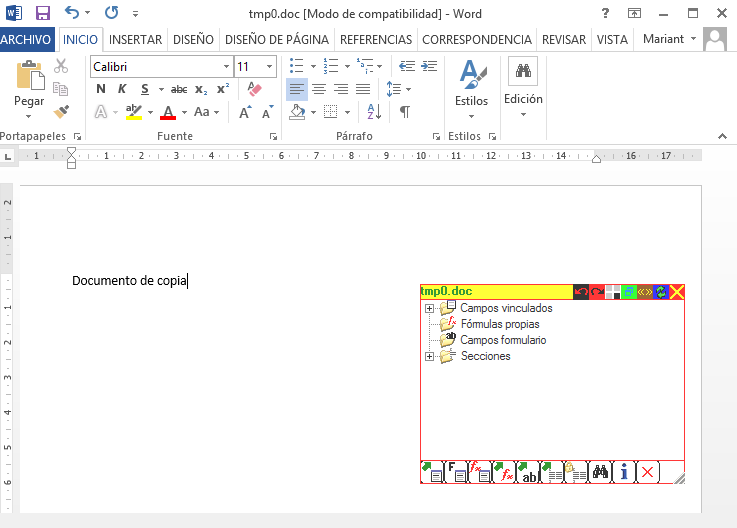Open line spacing options
Screen dimensions: 737x528
[x=398, y=89]
